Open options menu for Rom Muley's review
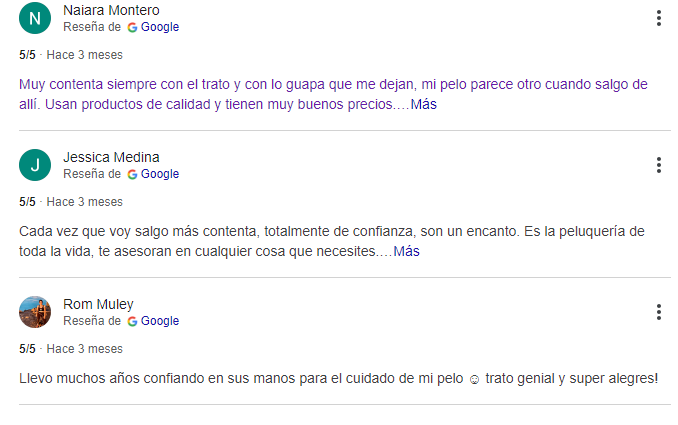Image resolution: width=678 pixels, height=425 pixels. coord(658,312)
